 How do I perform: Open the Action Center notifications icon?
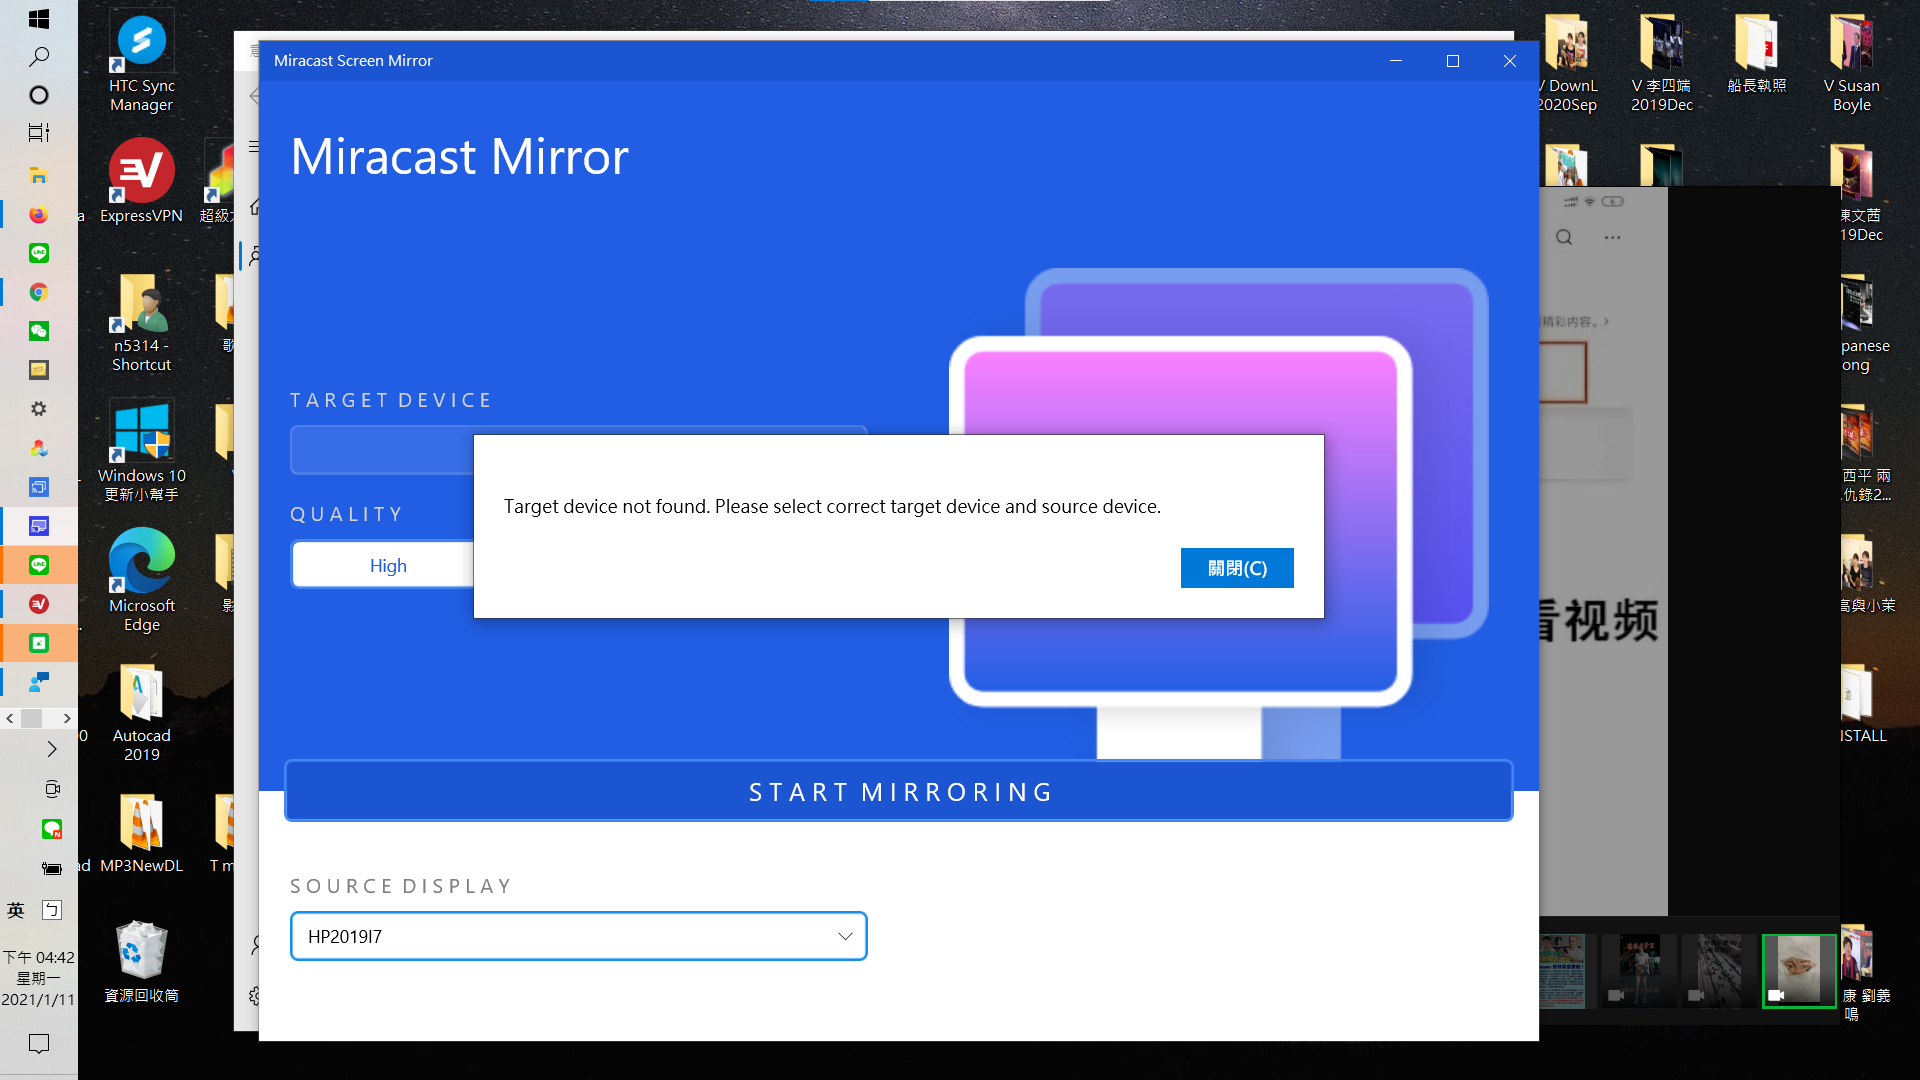[39, 1044]
